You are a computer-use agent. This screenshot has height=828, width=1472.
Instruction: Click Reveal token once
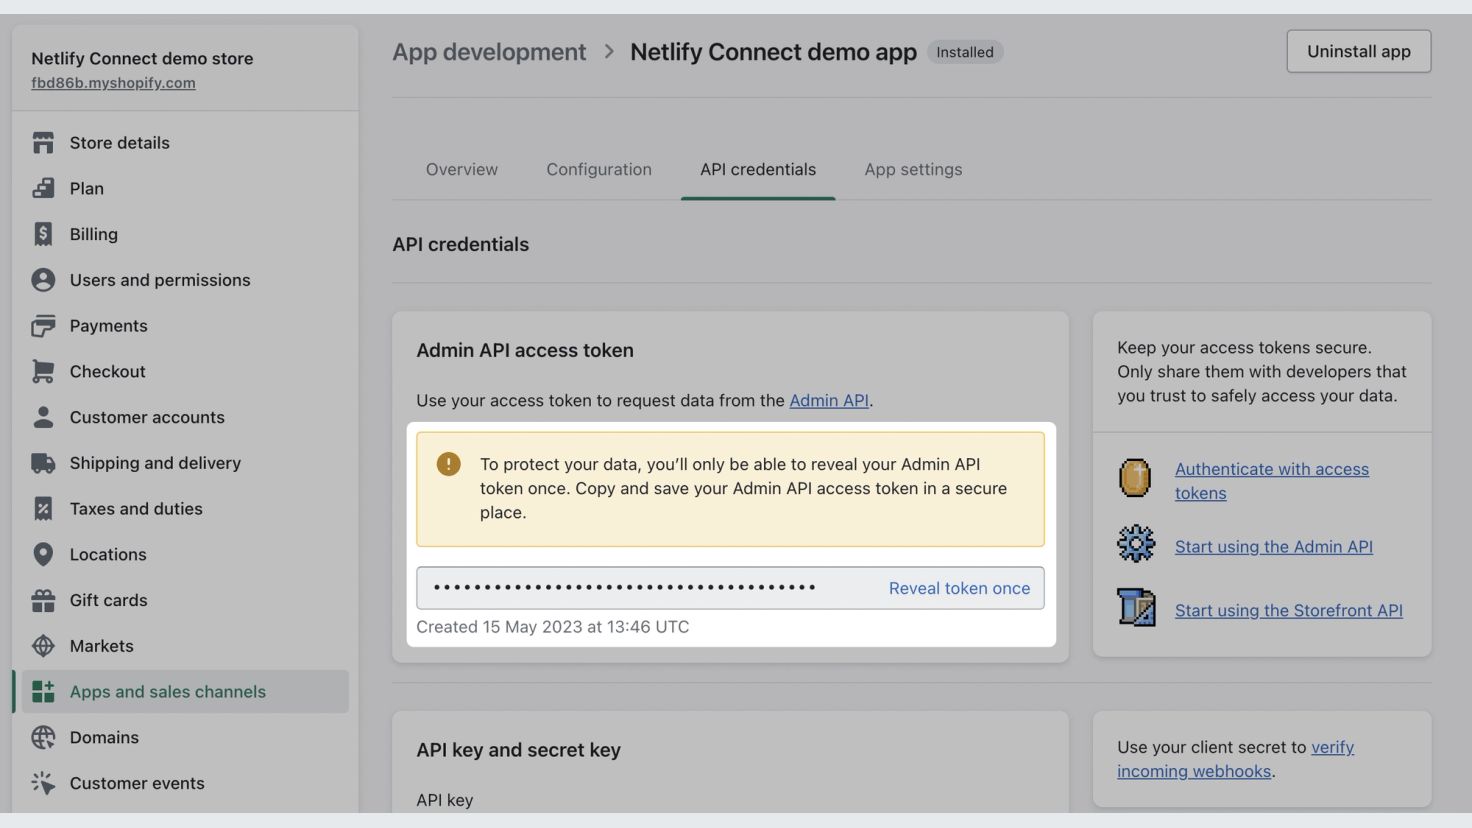pos(959,588)
